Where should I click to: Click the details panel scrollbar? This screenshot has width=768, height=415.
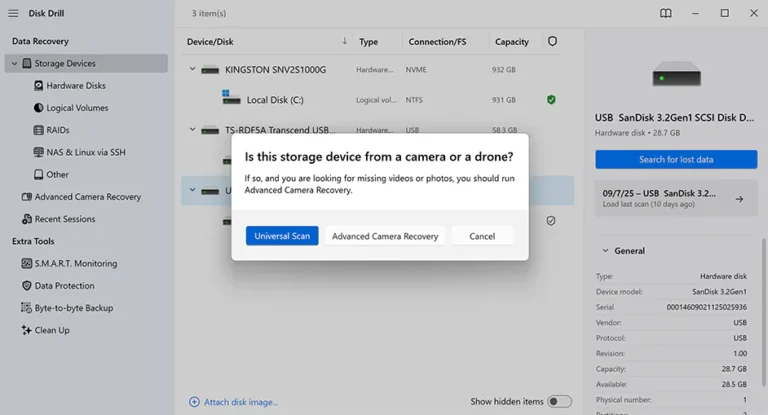[764, 312]
